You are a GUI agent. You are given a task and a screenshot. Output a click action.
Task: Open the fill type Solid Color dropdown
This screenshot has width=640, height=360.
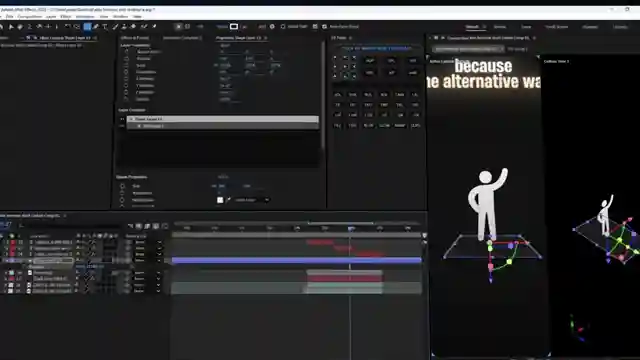click(252, 200)
